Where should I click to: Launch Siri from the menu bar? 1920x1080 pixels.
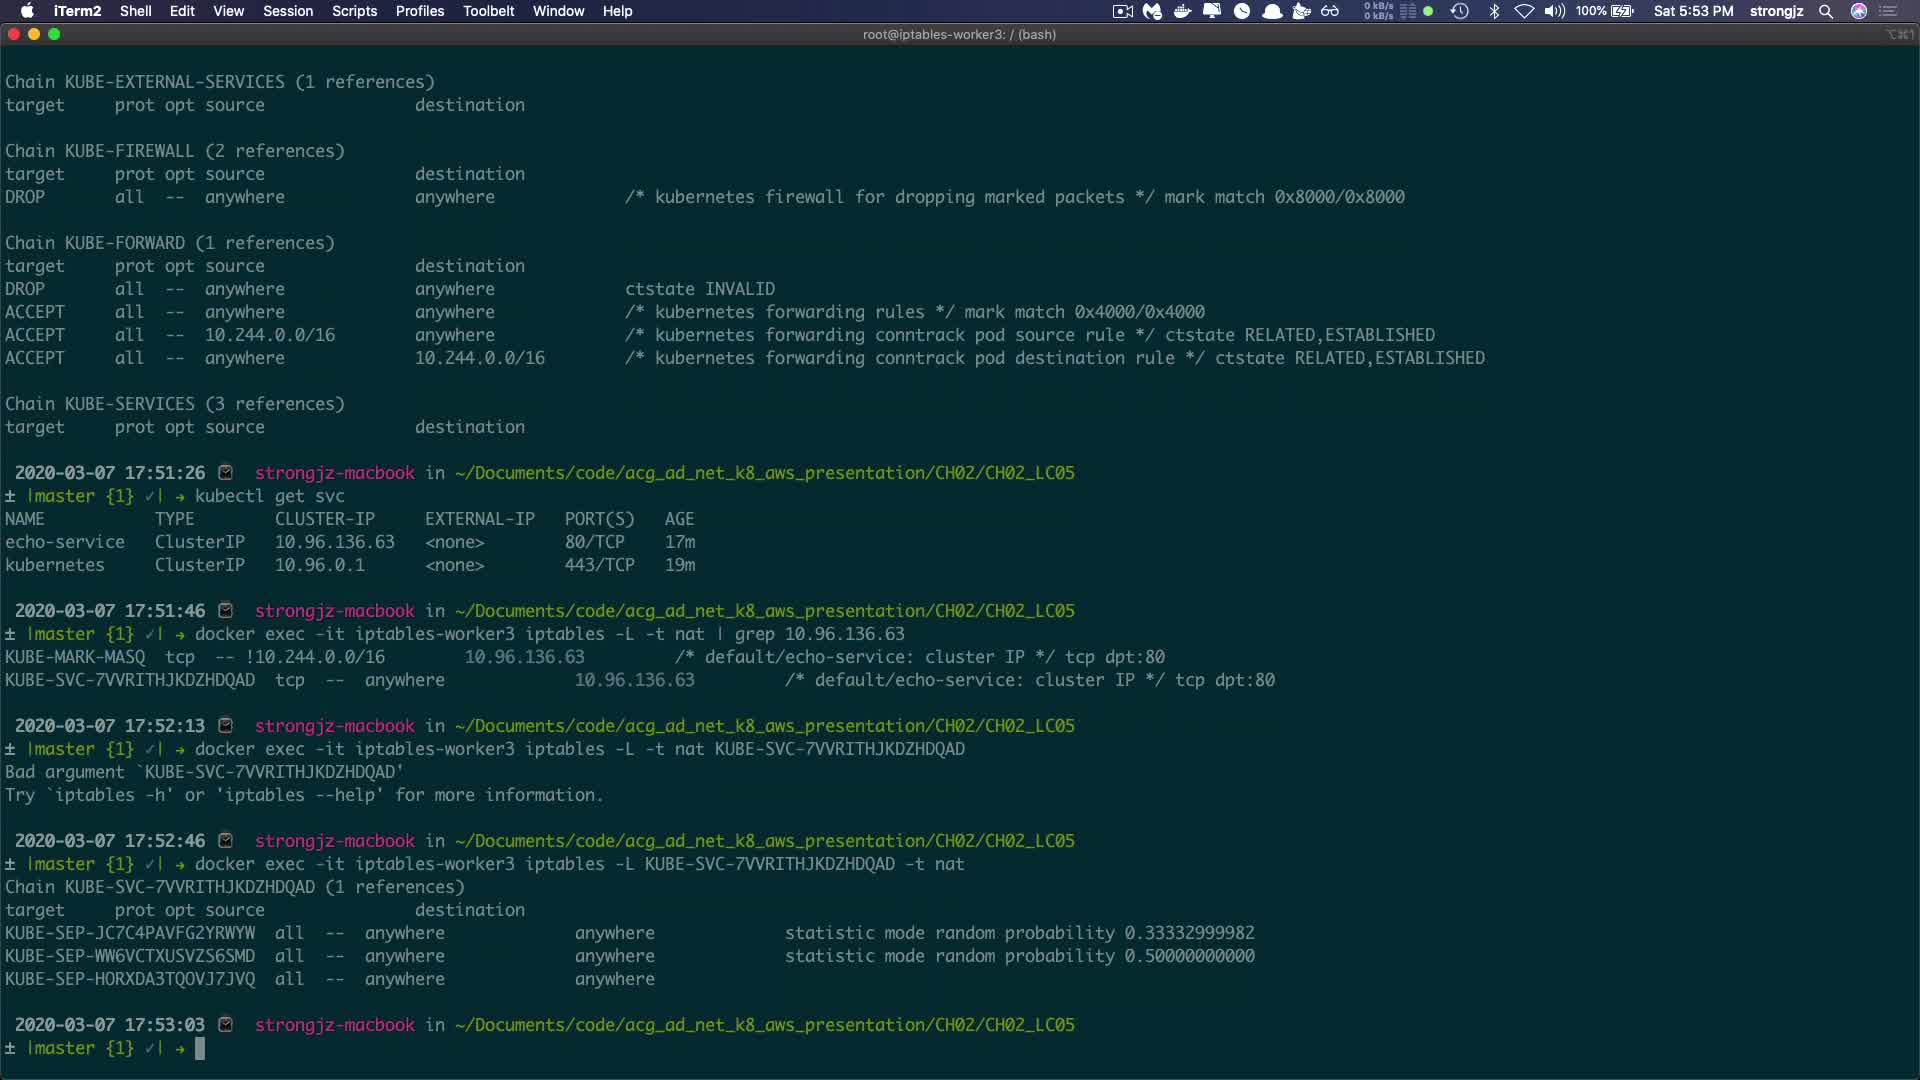click(x=1859, y=11)
